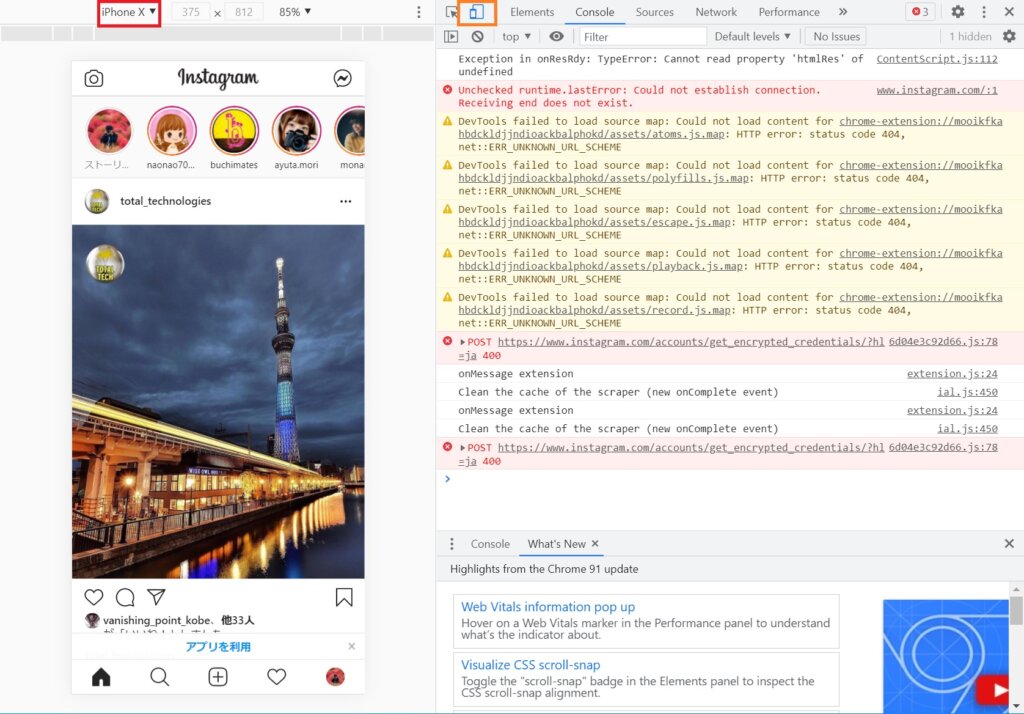Screen dimensions: 1024x714
Task: Create live expression with eye icon
Action: click(x=556, y=37)
